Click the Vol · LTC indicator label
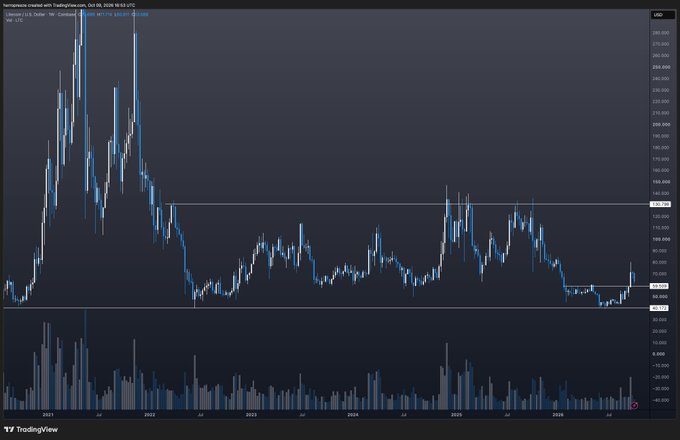Image resolution: width=680 pixels, height=440 pixels. (x=14, y=20)
